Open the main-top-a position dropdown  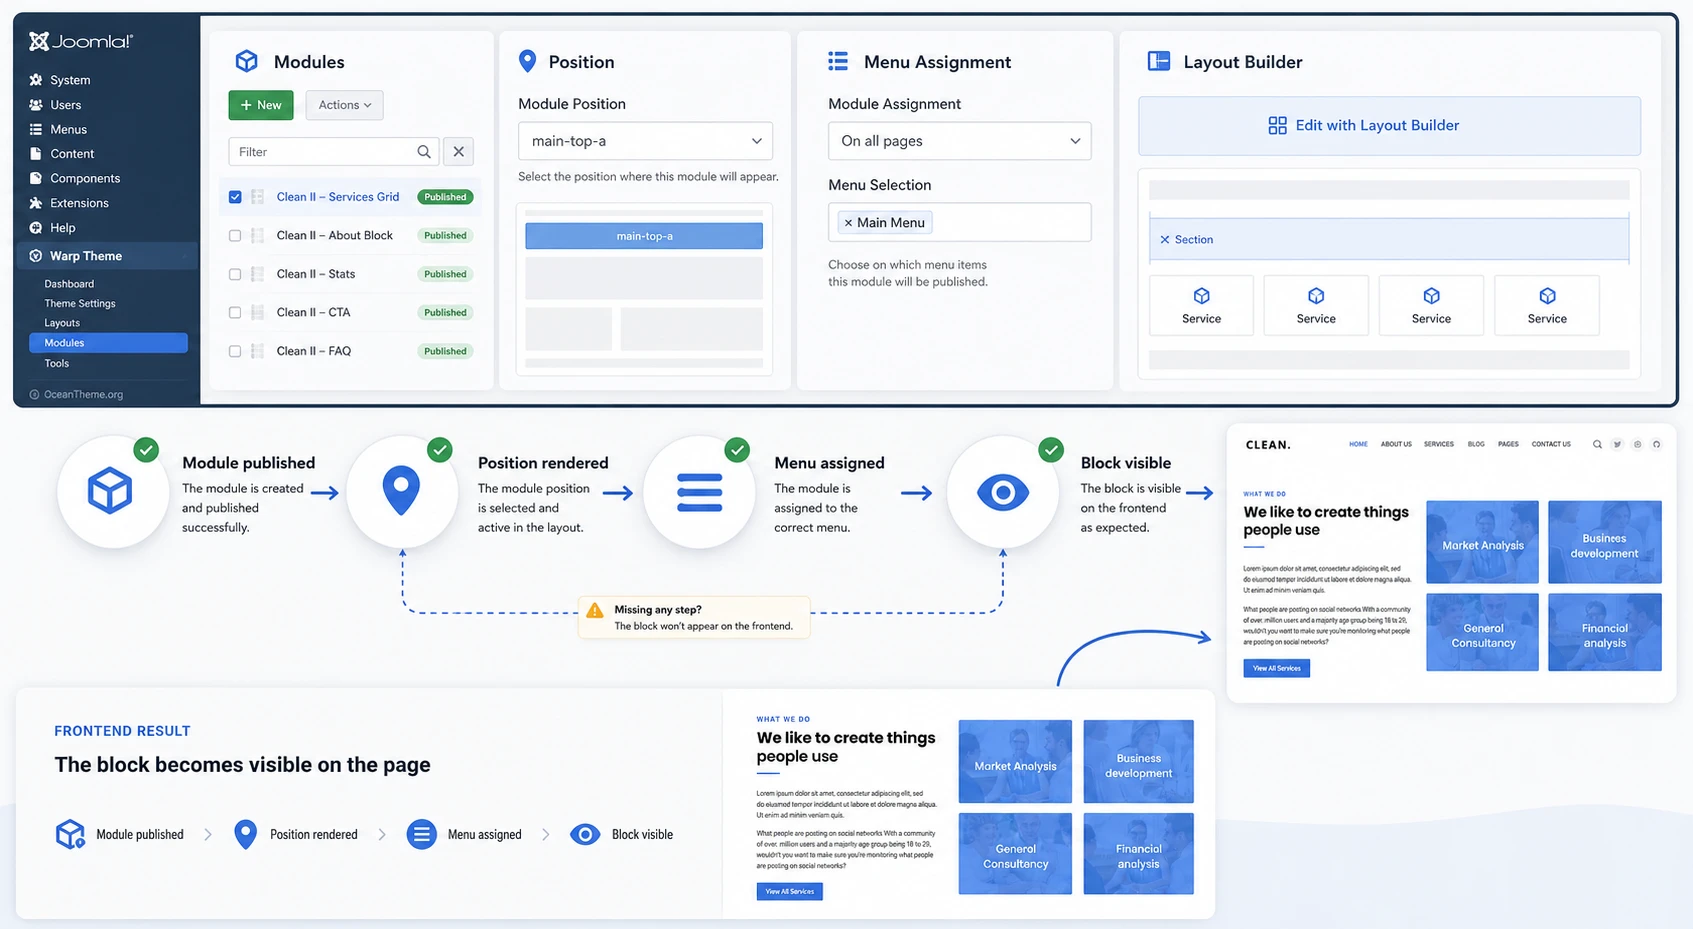click(x=645, y=141)
